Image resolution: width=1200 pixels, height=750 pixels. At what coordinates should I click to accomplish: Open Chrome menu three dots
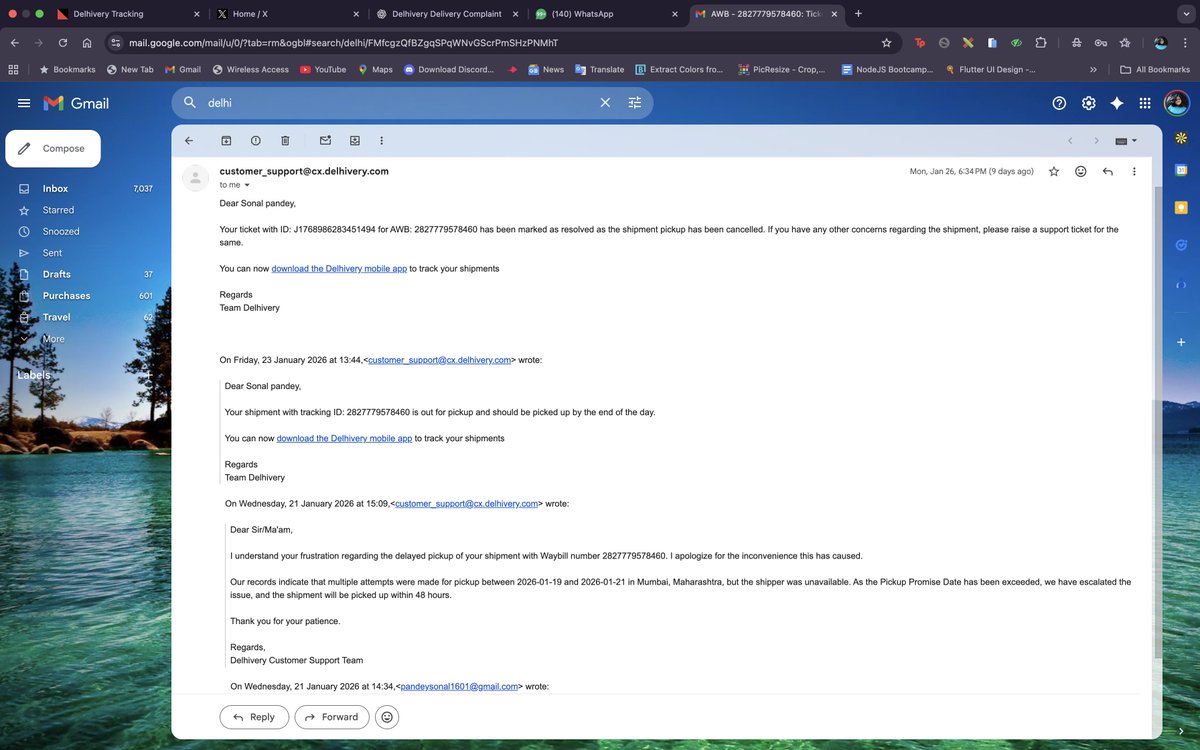pyautogui.click(x=1184, y=43)
